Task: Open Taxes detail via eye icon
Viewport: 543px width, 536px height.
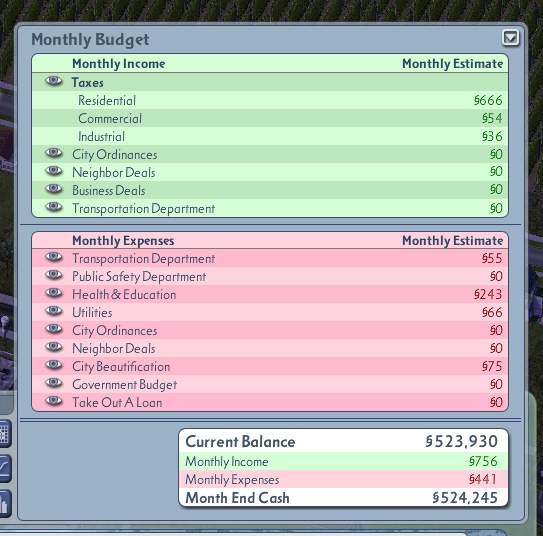Action: click(54, 81)
